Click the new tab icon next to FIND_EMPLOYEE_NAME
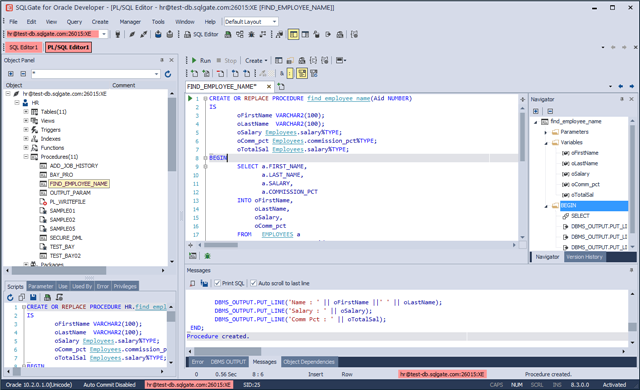Viewport: 640px width, 390px height. (281, 86)
